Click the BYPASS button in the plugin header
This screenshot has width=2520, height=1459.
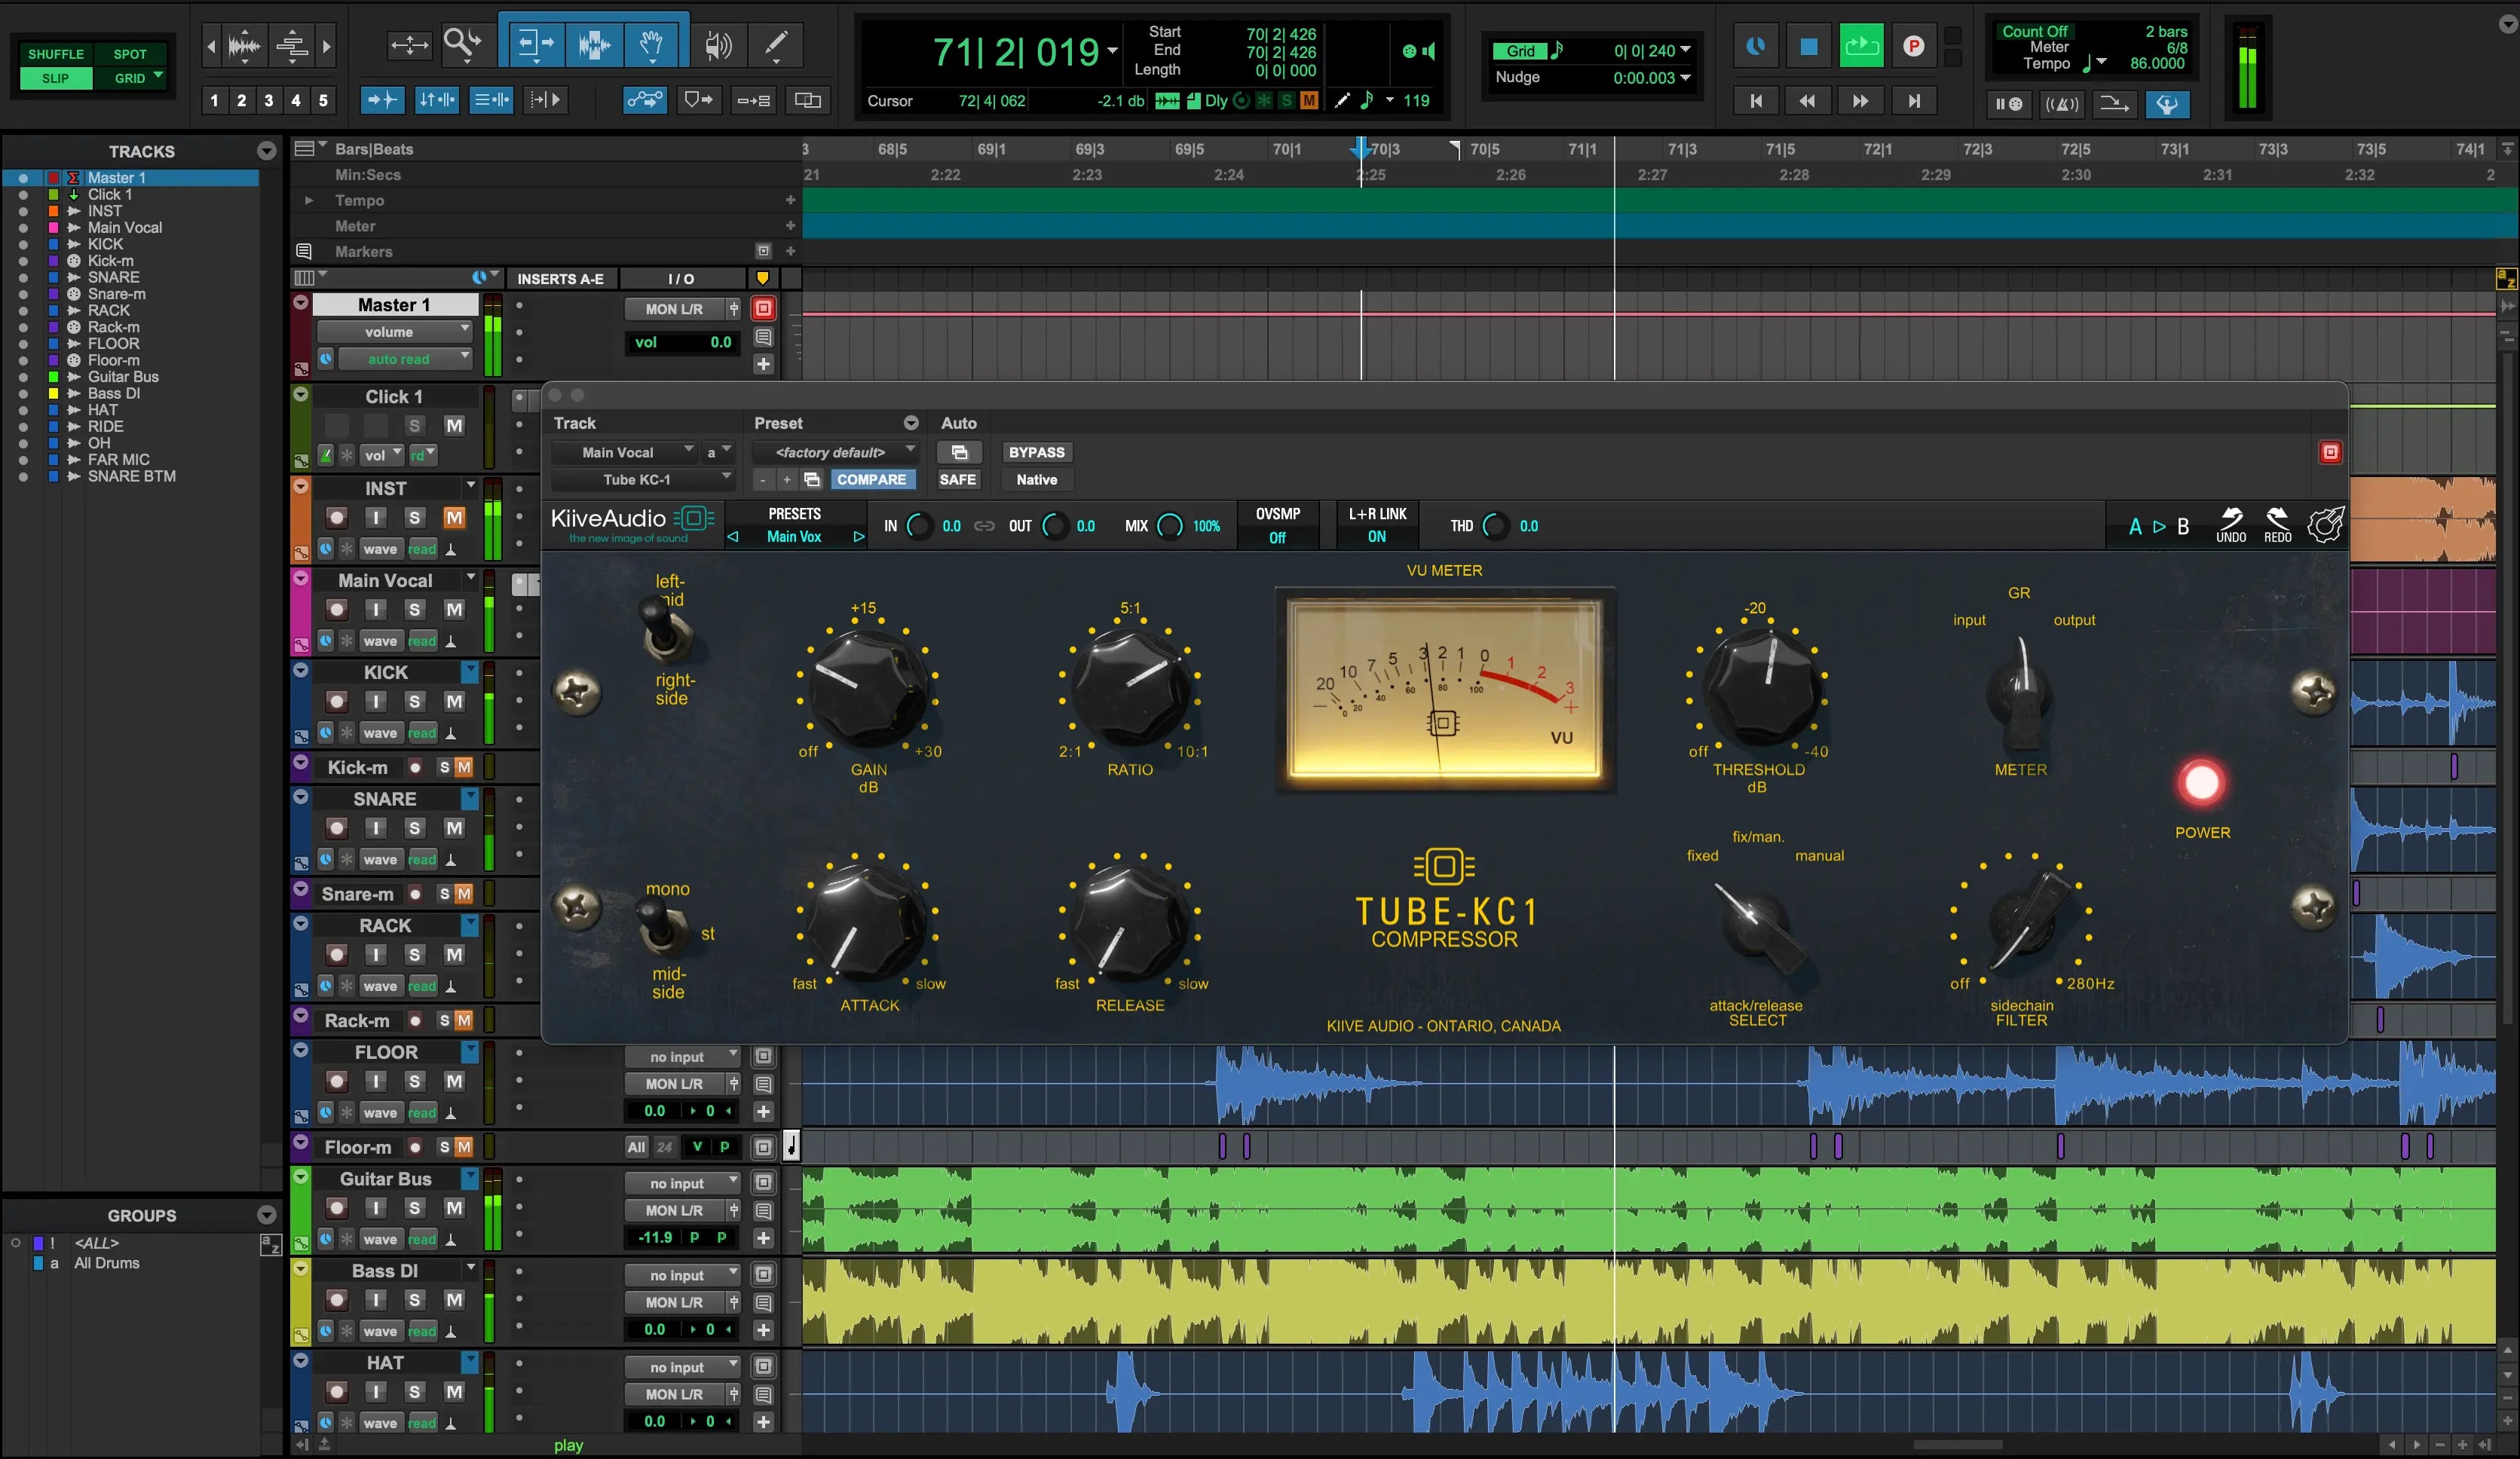pos(1036,452)
